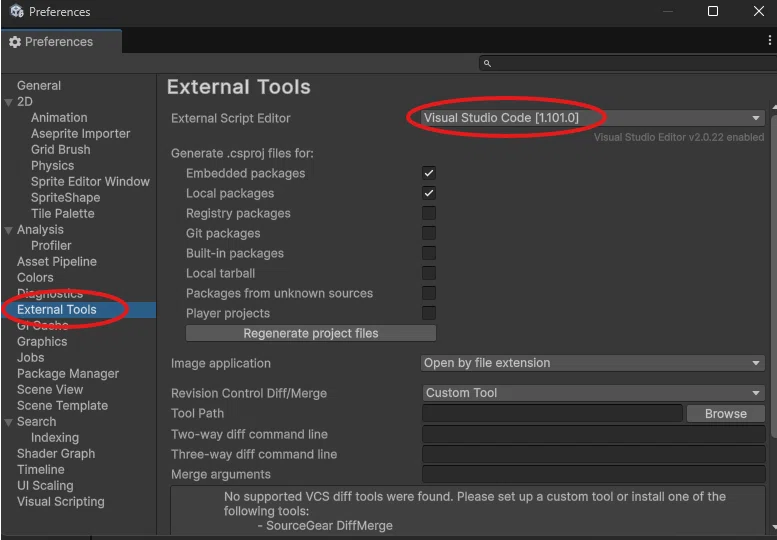Select Search in the sidebar

[x=37, y=422]
